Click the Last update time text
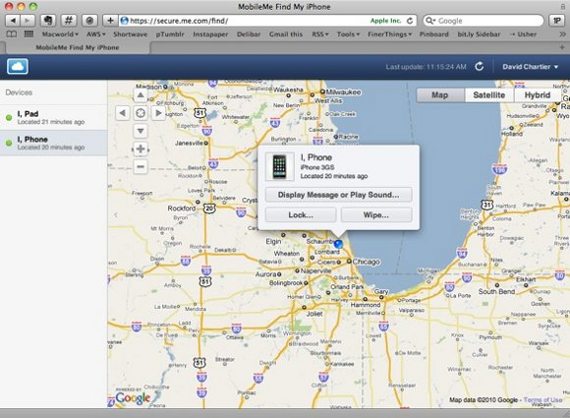The height and width of the screenshot is (418, 570). (x=426, y=67)
